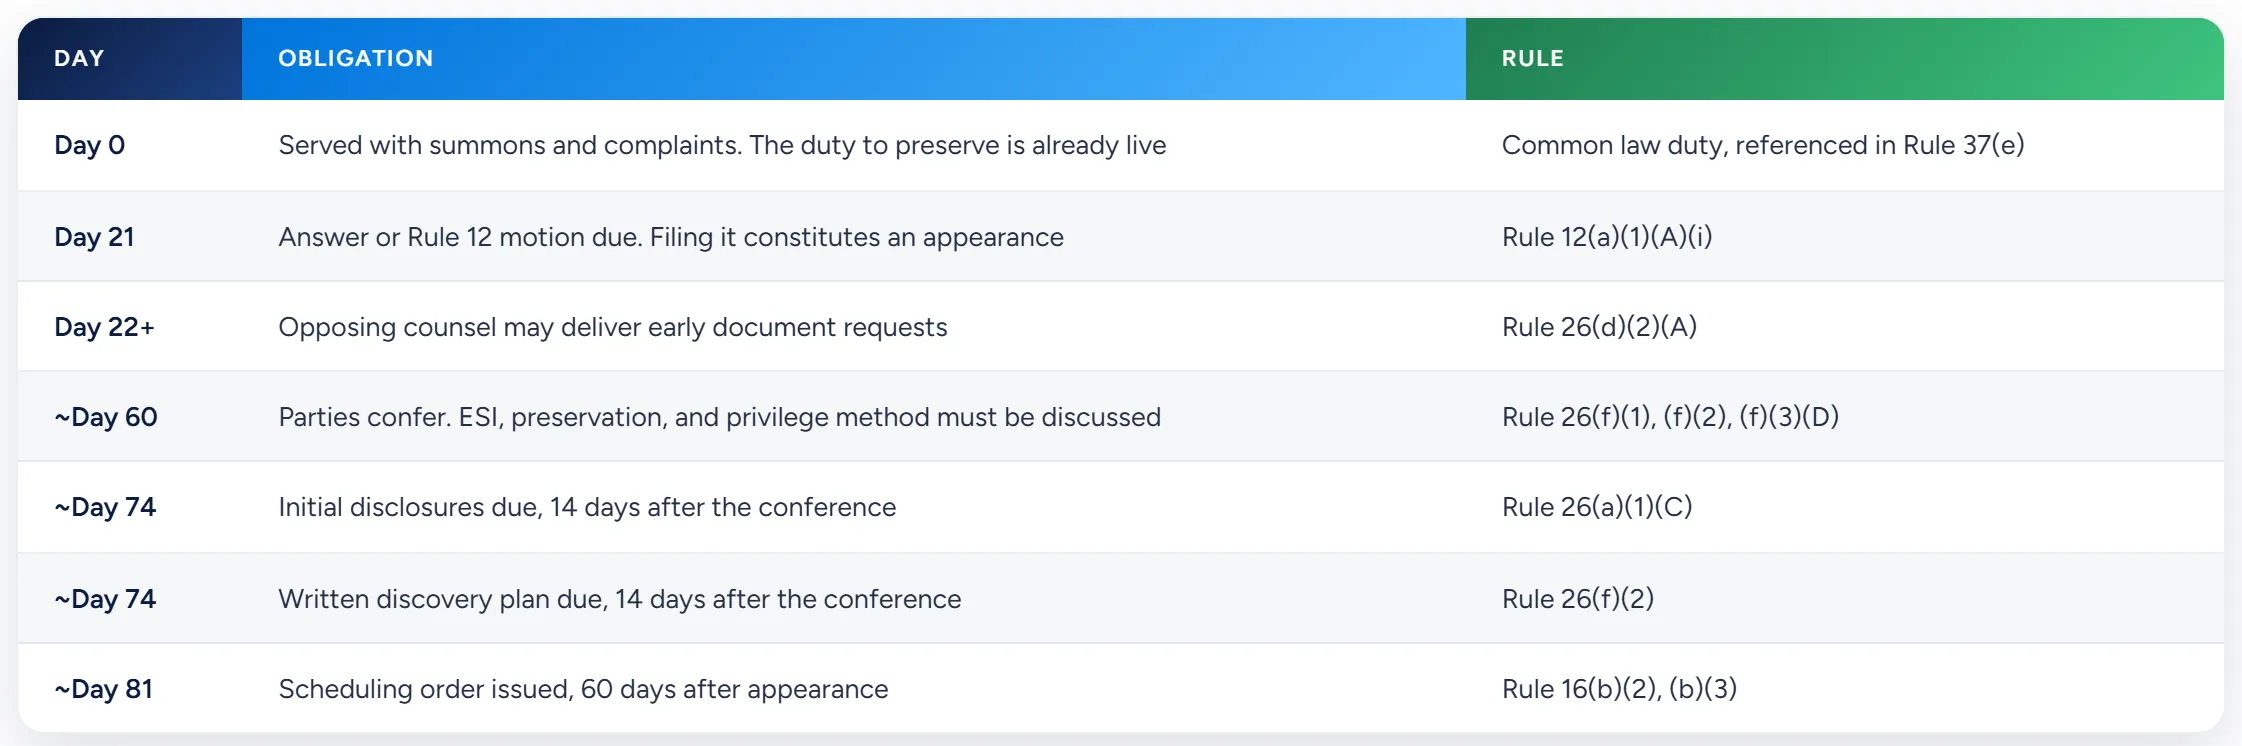Image resolution: width=2242 pixels, height=746 pixels.
Task: Click 'Parties confer. ESI, preservation' obligation text
Action: [x=472, y=417]
